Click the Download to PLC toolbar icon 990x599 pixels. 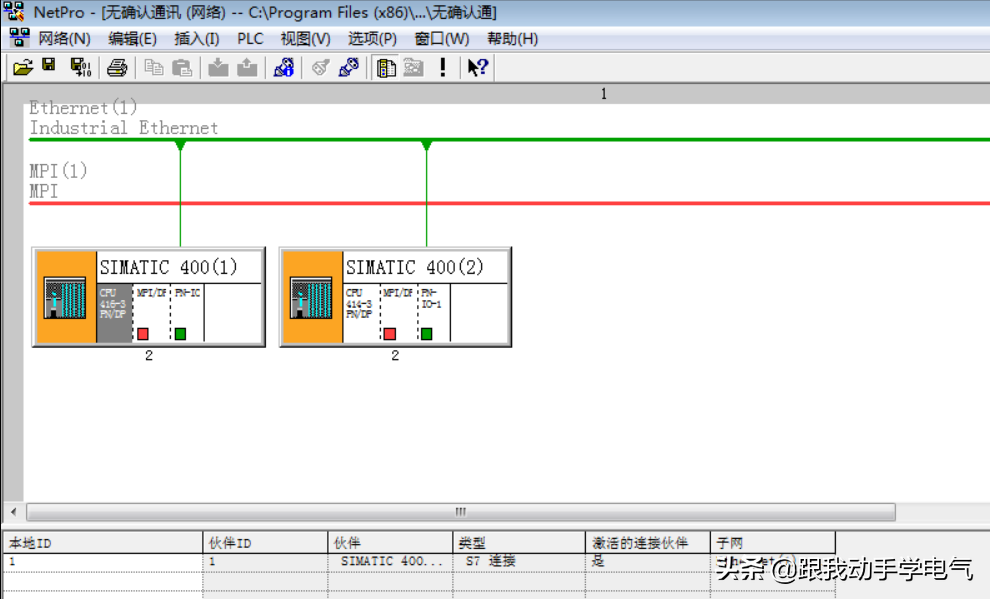click(x=218, y=67)
